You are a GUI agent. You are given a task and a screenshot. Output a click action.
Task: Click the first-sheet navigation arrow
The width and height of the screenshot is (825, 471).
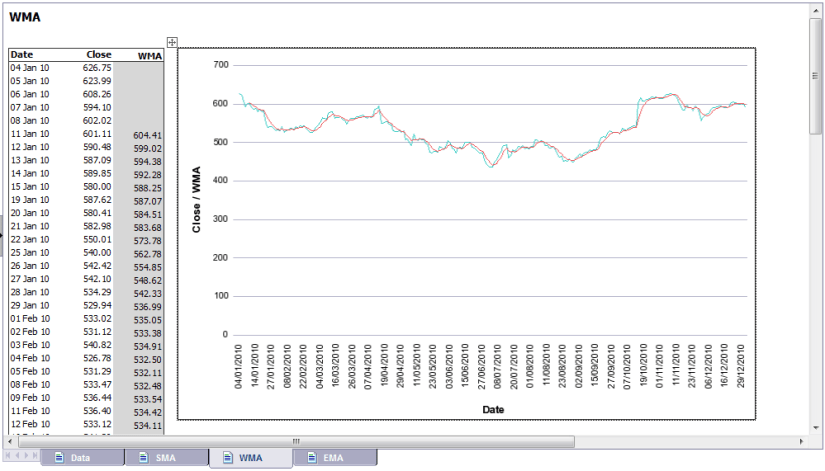[x=8, y=455]
